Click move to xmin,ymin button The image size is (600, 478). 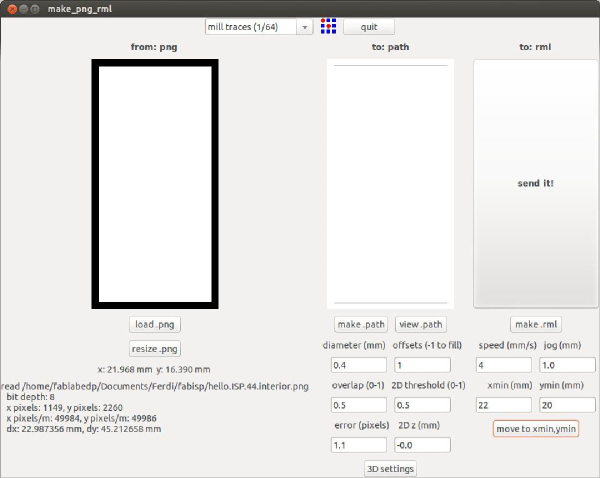tap(536, 429)
